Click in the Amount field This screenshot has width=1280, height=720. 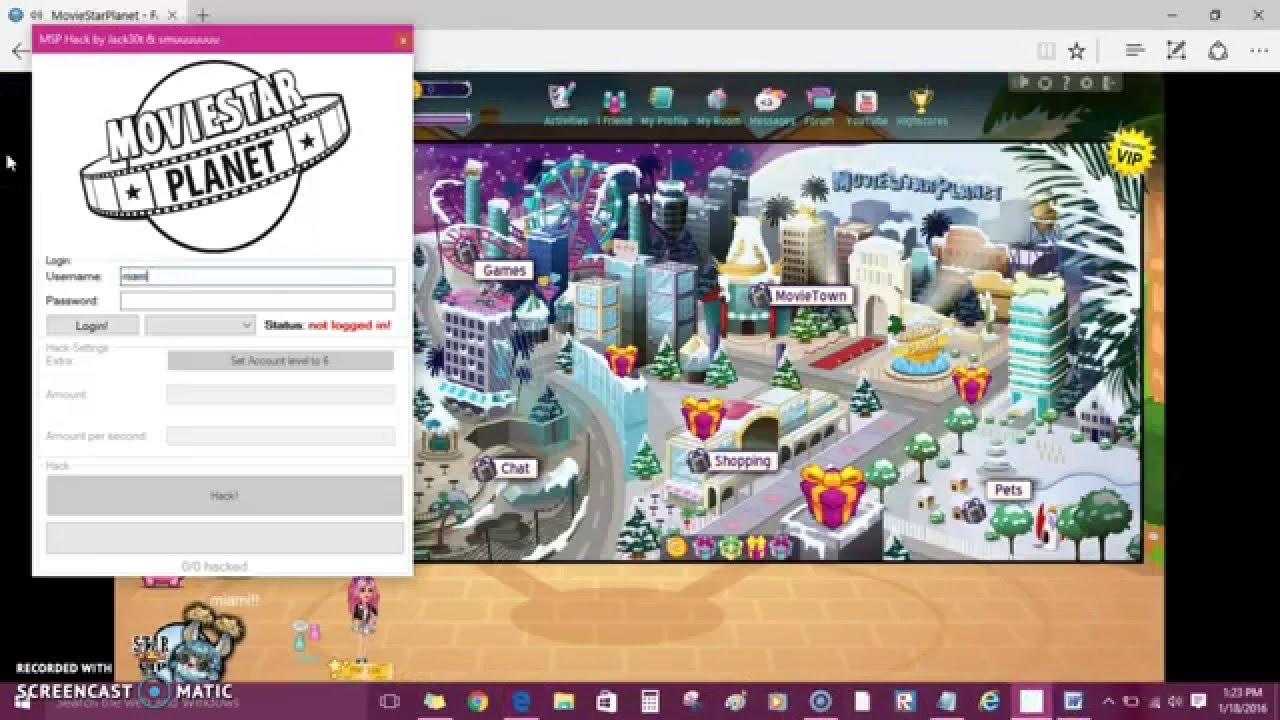(280, 395)
